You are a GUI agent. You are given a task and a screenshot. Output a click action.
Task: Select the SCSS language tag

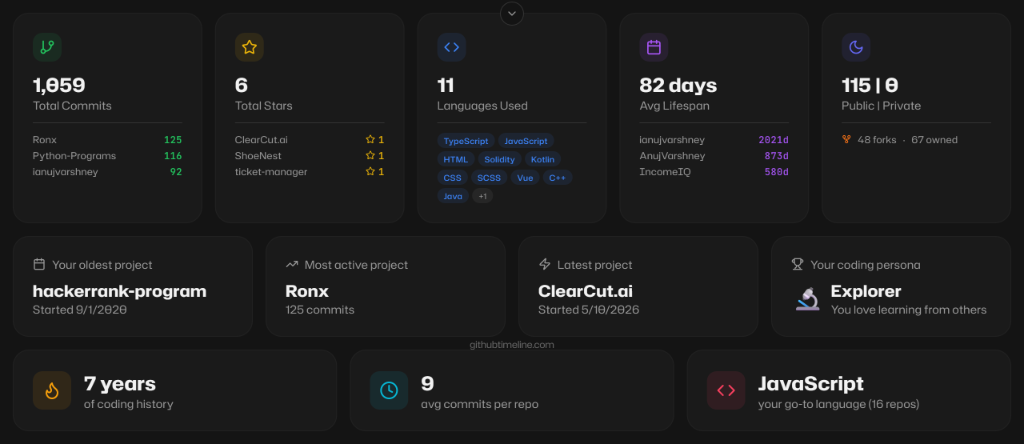[x=488, y=178]
